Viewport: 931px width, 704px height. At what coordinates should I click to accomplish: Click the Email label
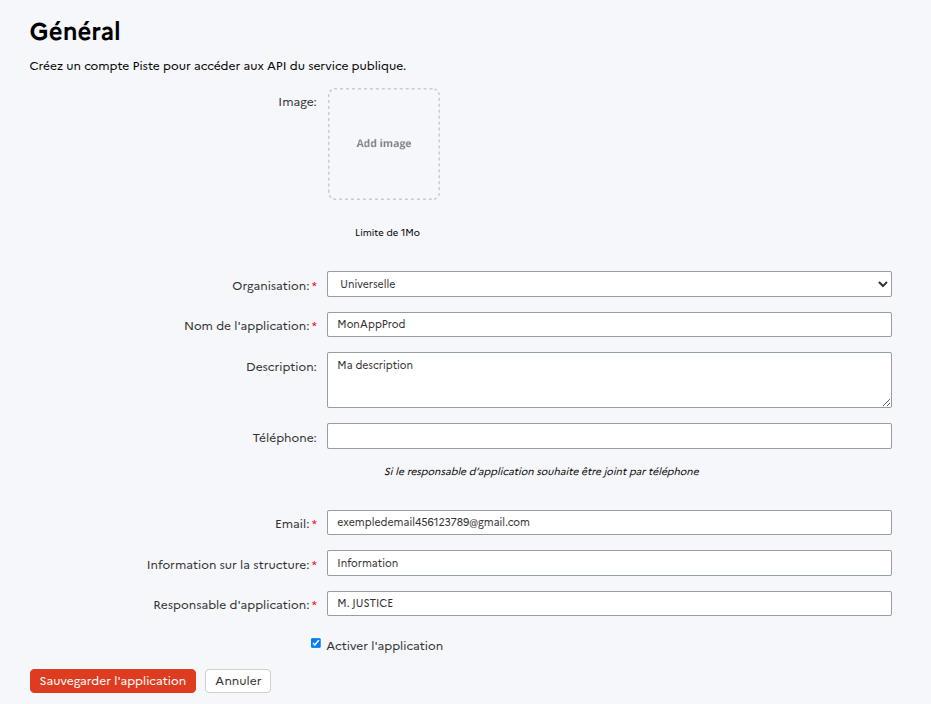tap(292, 524)
